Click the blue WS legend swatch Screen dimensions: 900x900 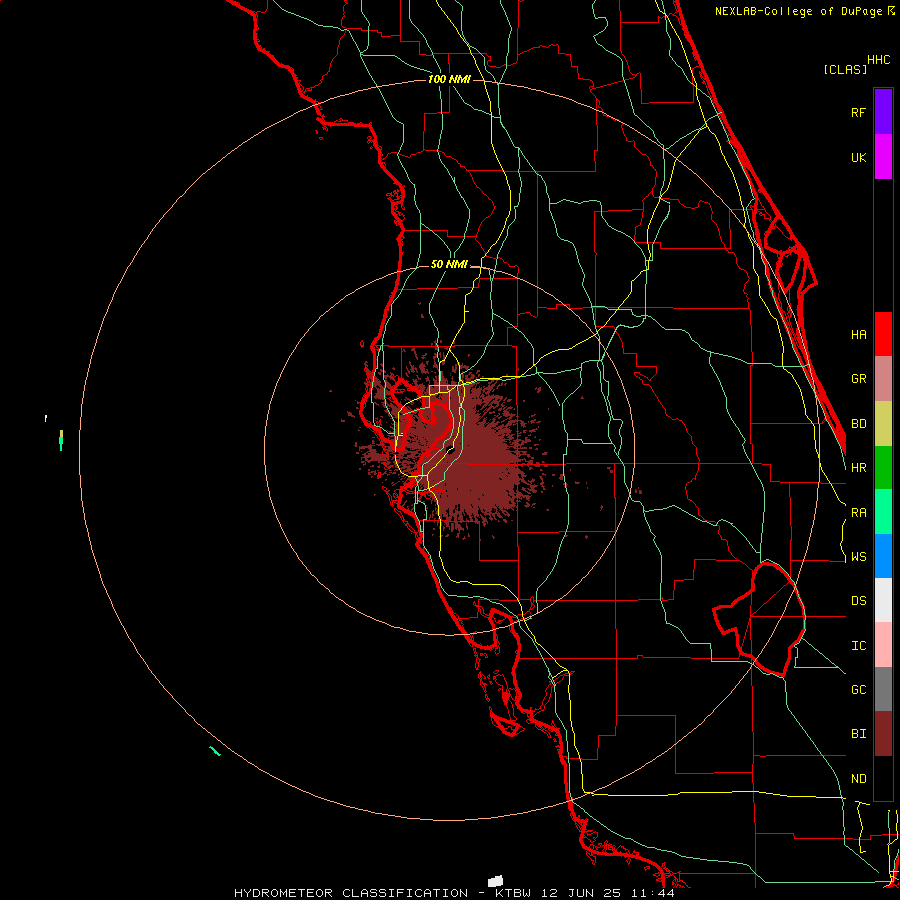pos(883,556)
